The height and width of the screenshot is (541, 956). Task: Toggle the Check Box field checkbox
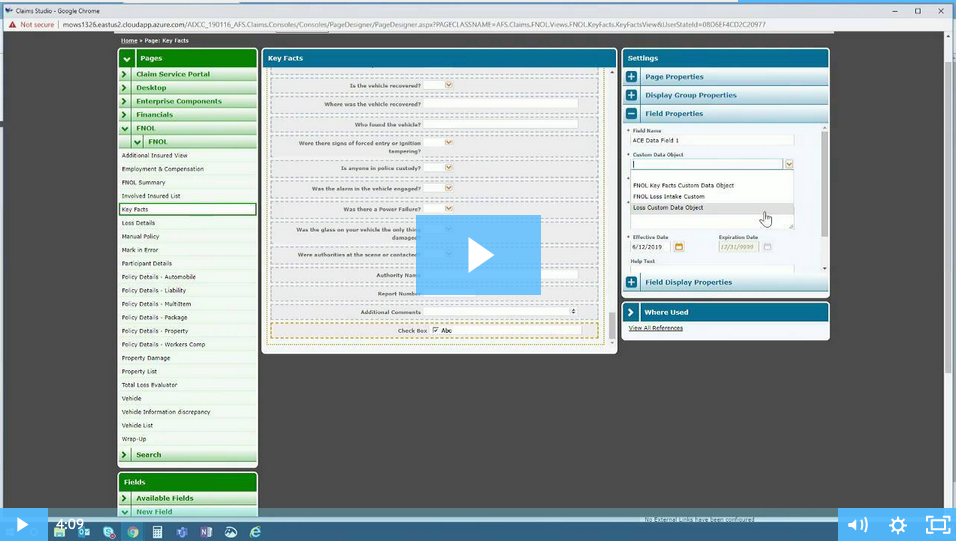tap(435, 330)
